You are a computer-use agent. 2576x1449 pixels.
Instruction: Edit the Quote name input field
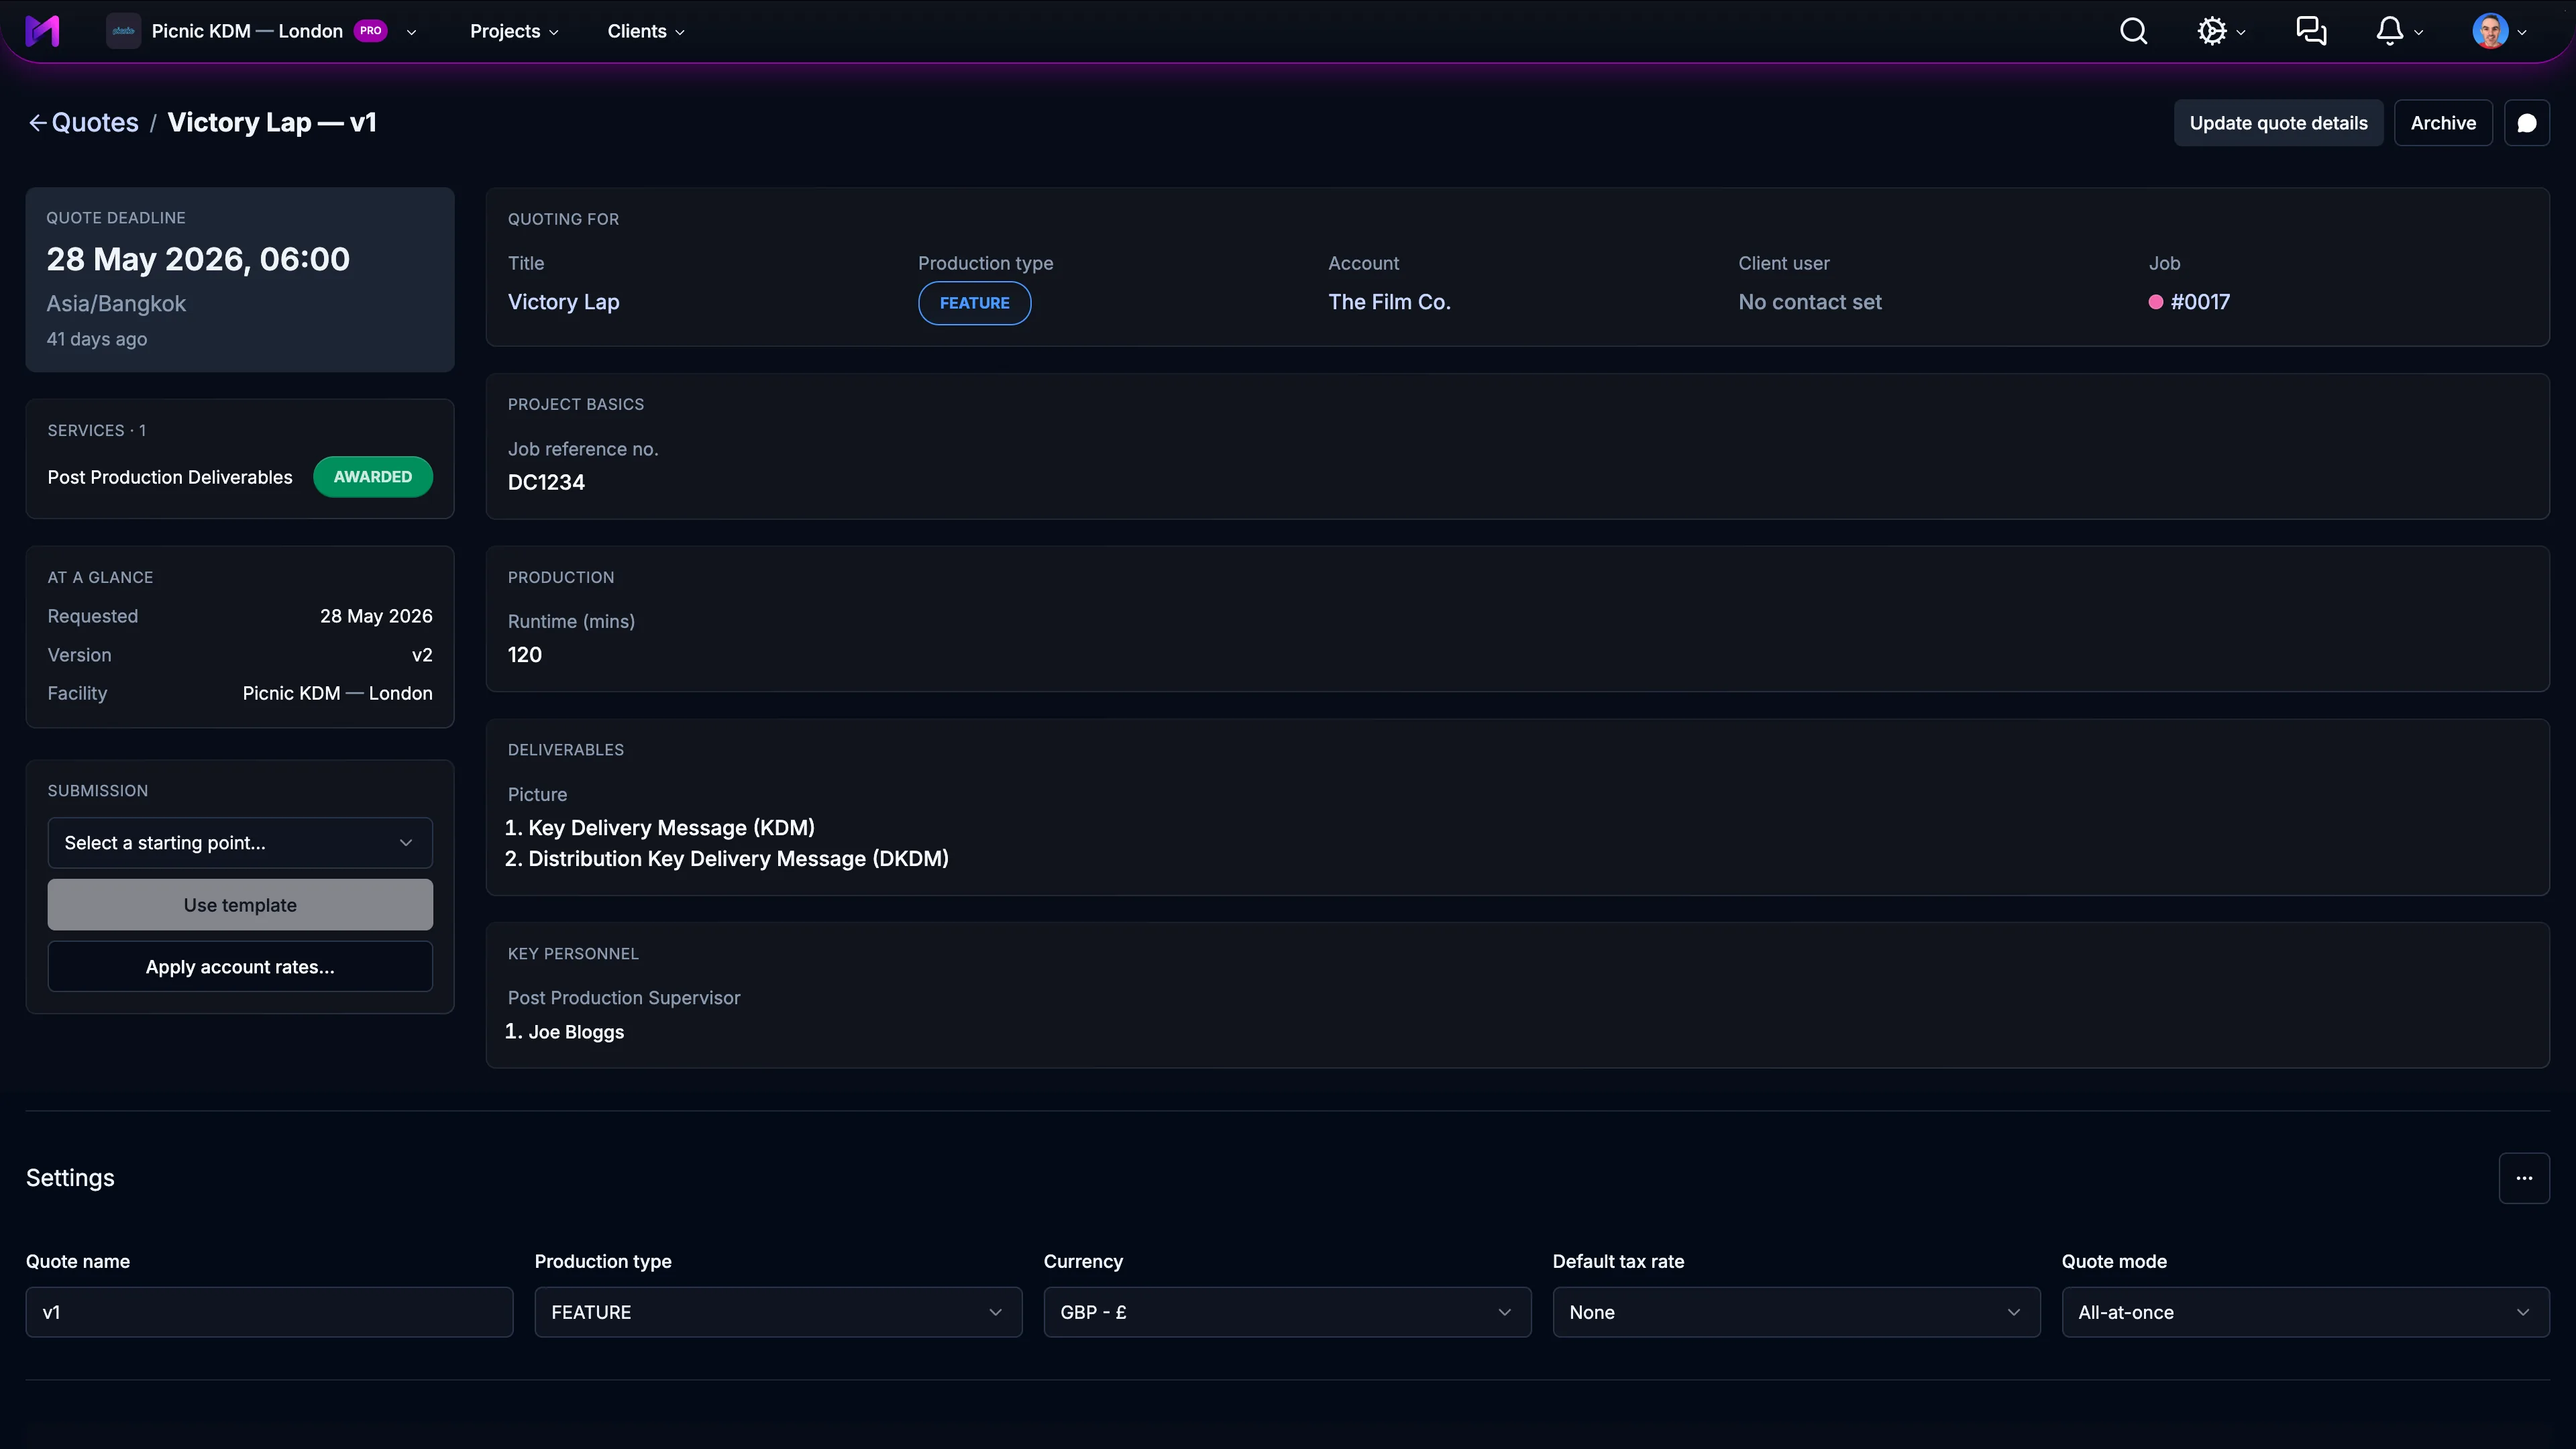(x=269, y=1312)
